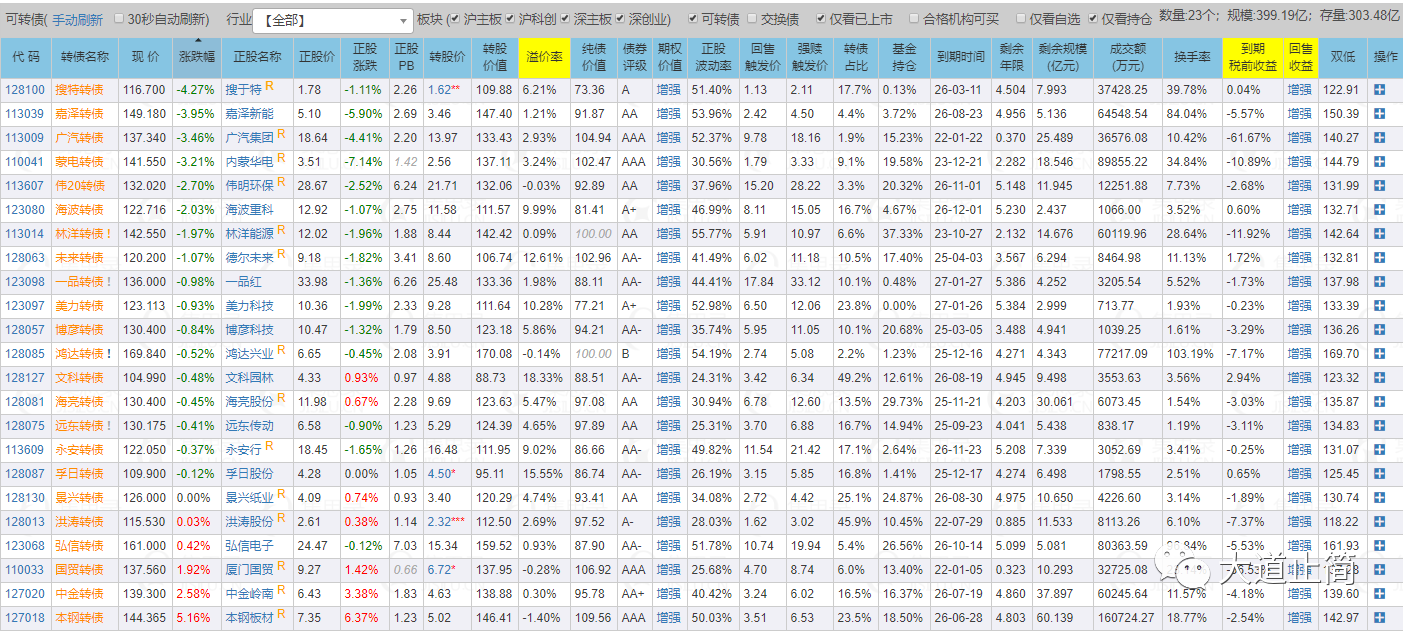Open the 中金岭南 stock link

(x=249, y=594)
